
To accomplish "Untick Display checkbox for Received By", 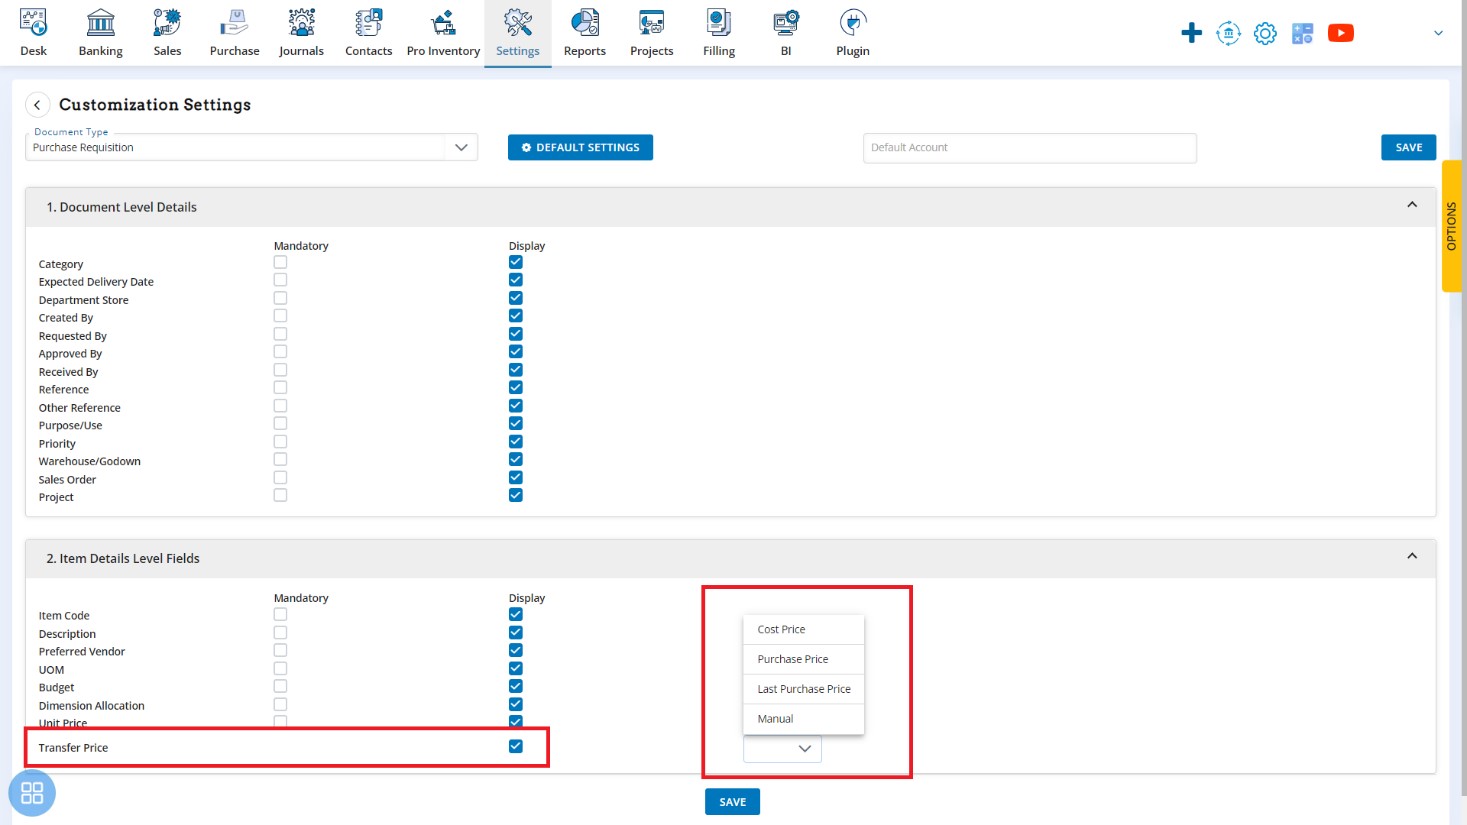I will pos(516,370).
